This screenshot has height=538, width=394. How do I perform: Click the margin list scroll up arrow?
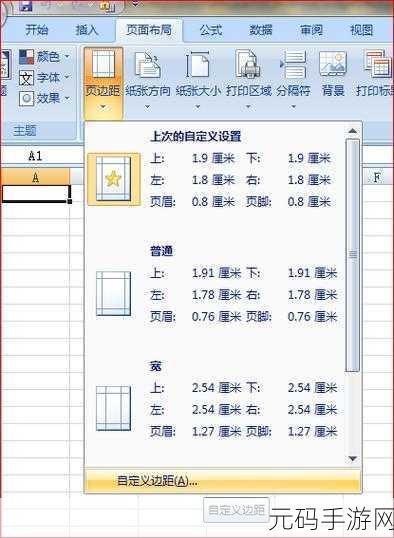pyautogui.click(x=352, y=131)
